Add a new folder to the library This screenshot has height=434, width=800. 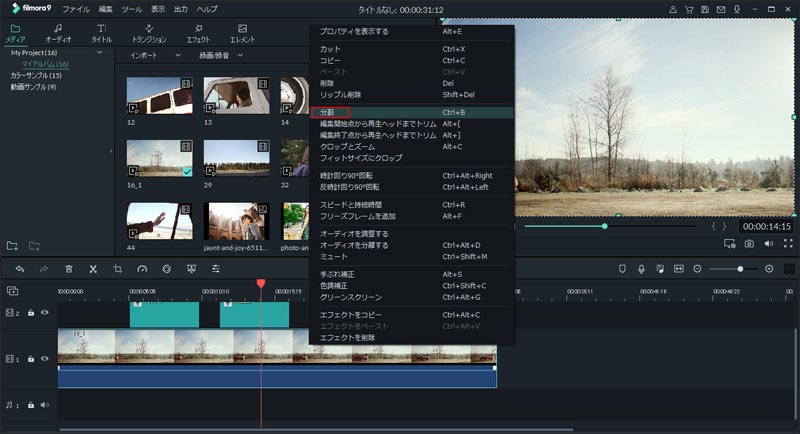pyautogui.click(x=13, y=246)
